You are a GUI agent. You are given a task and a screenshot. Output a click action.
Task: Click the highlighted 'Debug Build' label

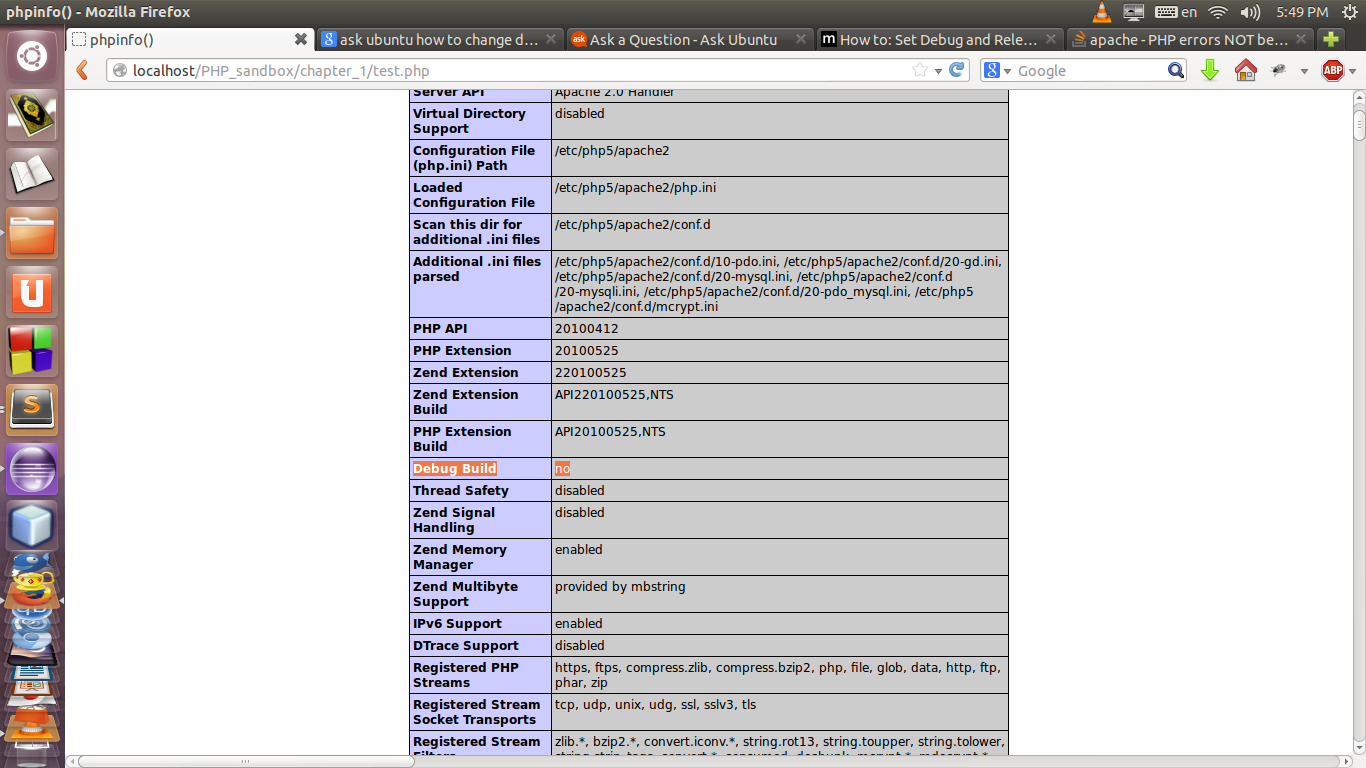[455, 469]
